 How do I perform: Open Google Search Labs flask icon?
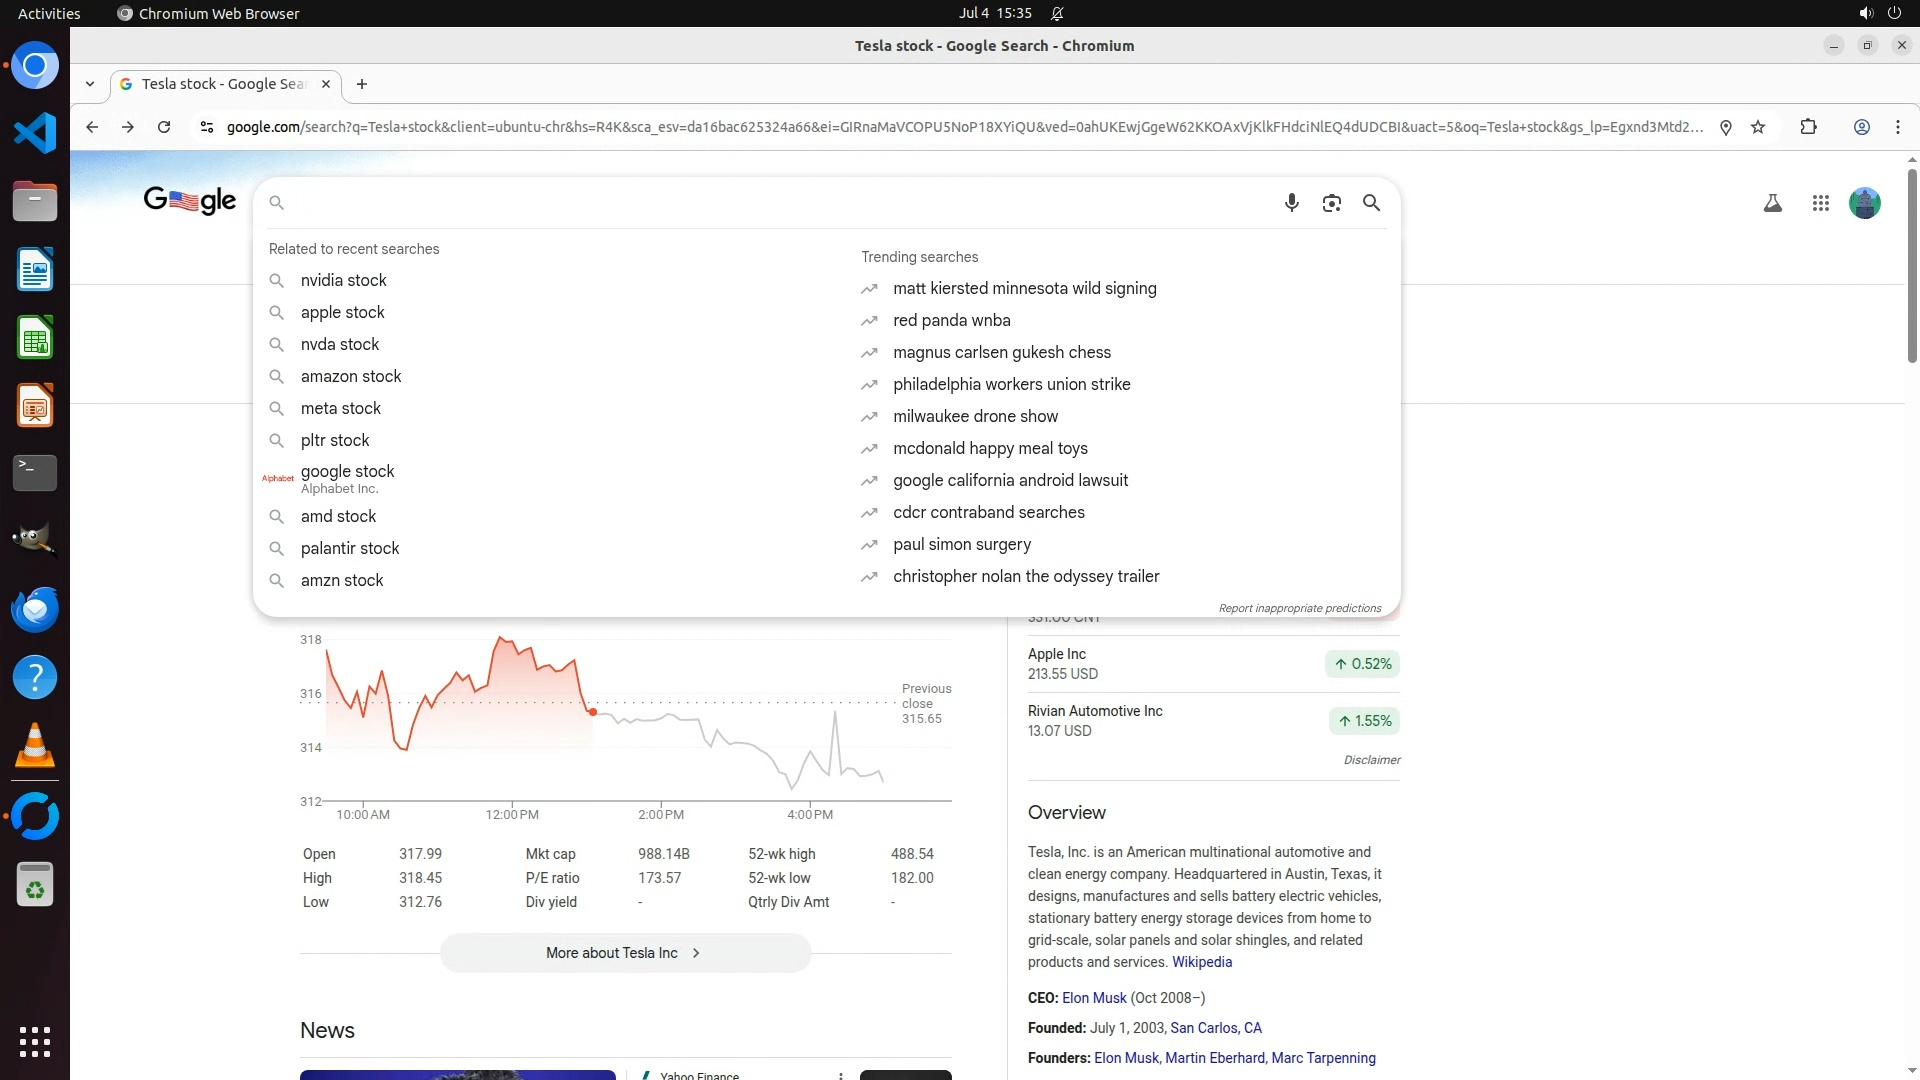[1772, 203]
